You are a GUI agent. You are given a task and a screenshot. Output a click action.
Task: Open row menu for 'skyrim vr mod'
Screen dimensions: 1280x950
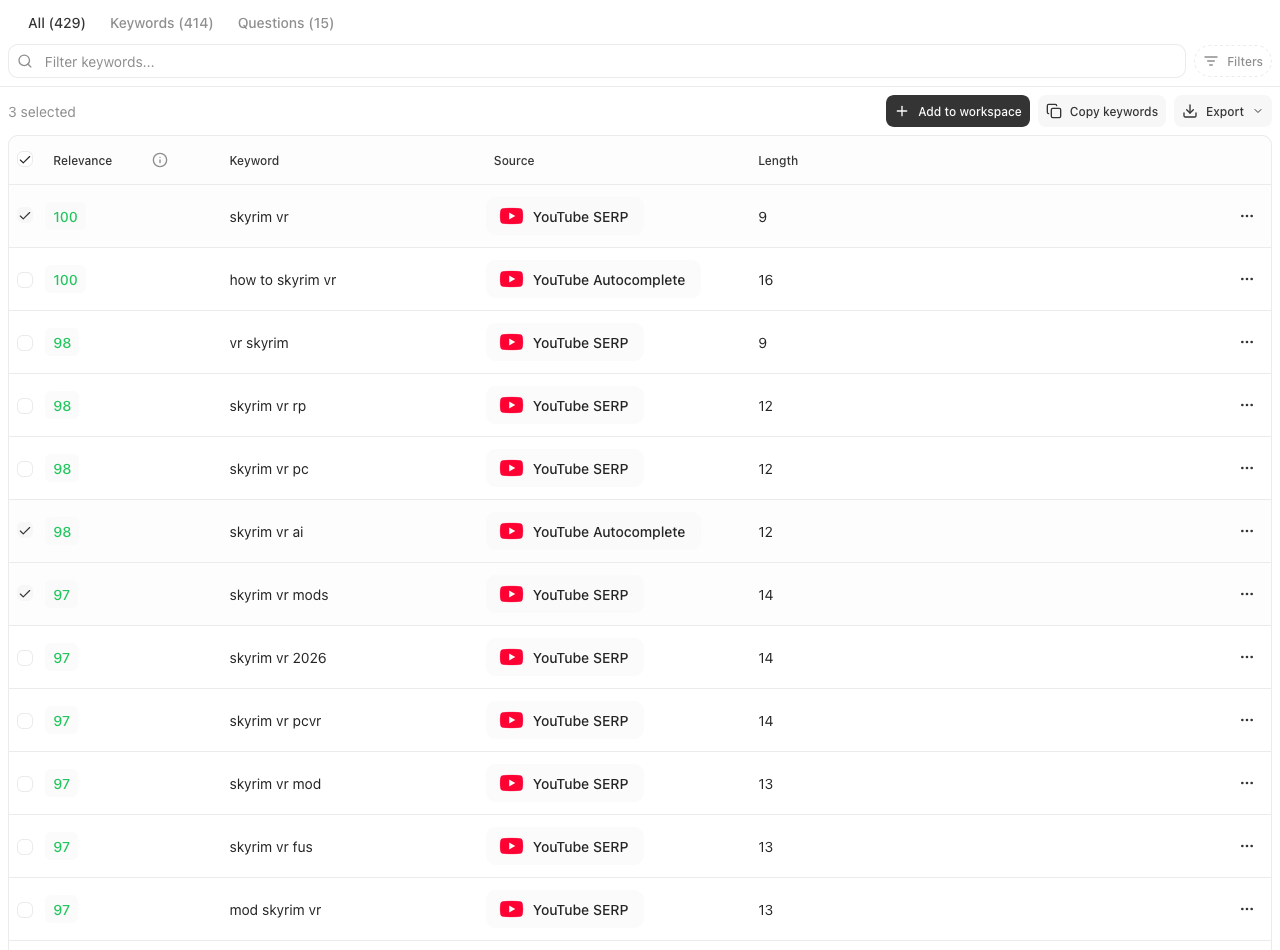pyautogui.click(x=1246, y=783)
